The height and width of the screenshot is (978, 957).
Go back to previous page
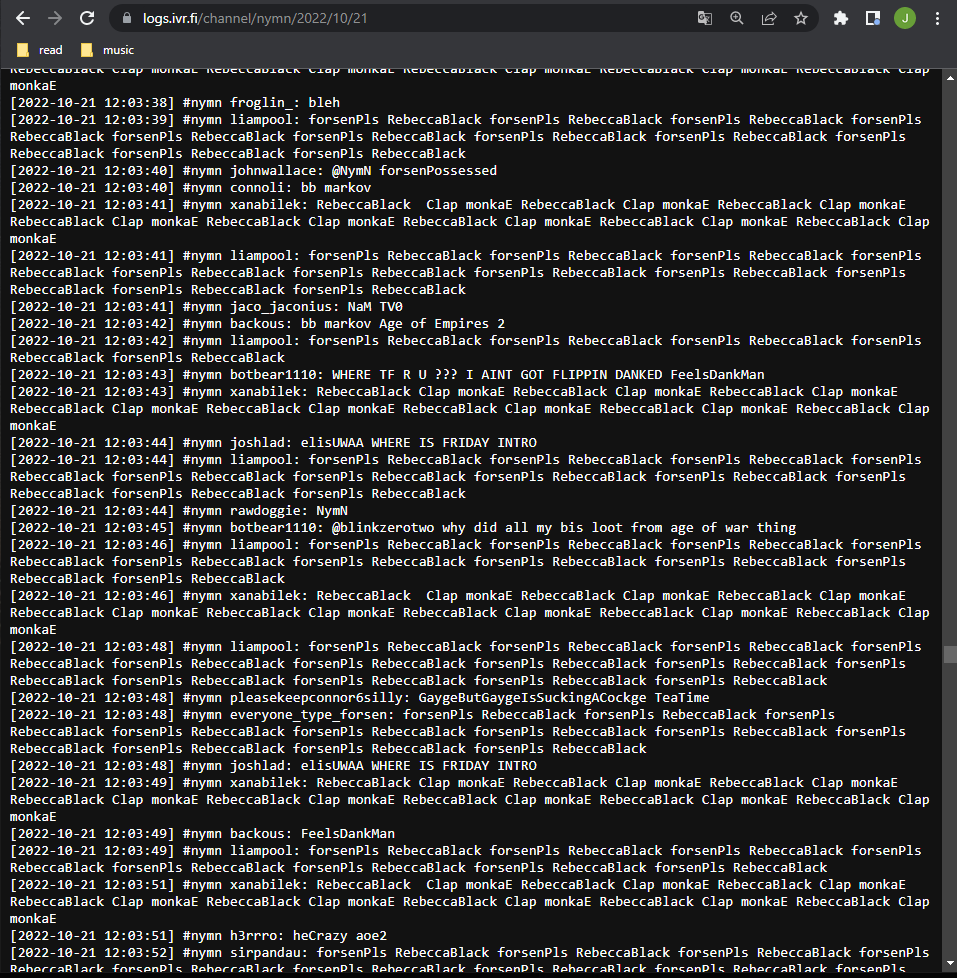23,18
